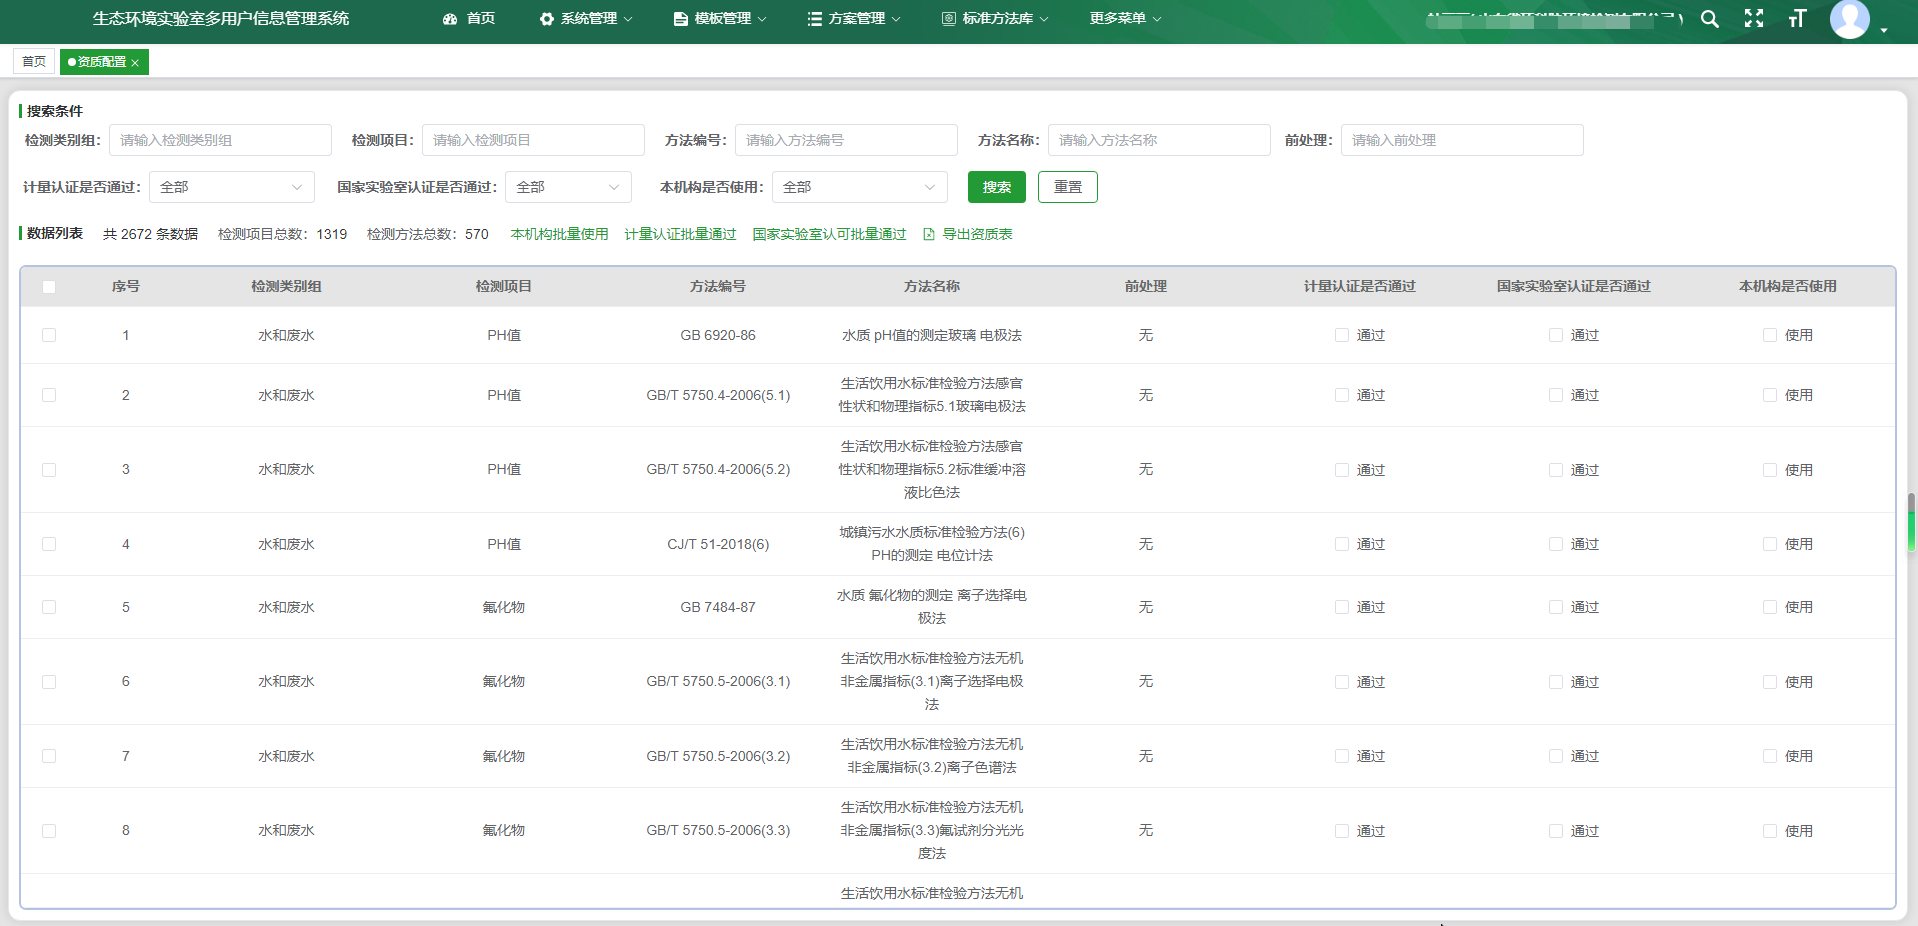Tick 计量认证 通过 checkbox for row 1
Screen dimensions: 1918x926
pos(1342,335)
